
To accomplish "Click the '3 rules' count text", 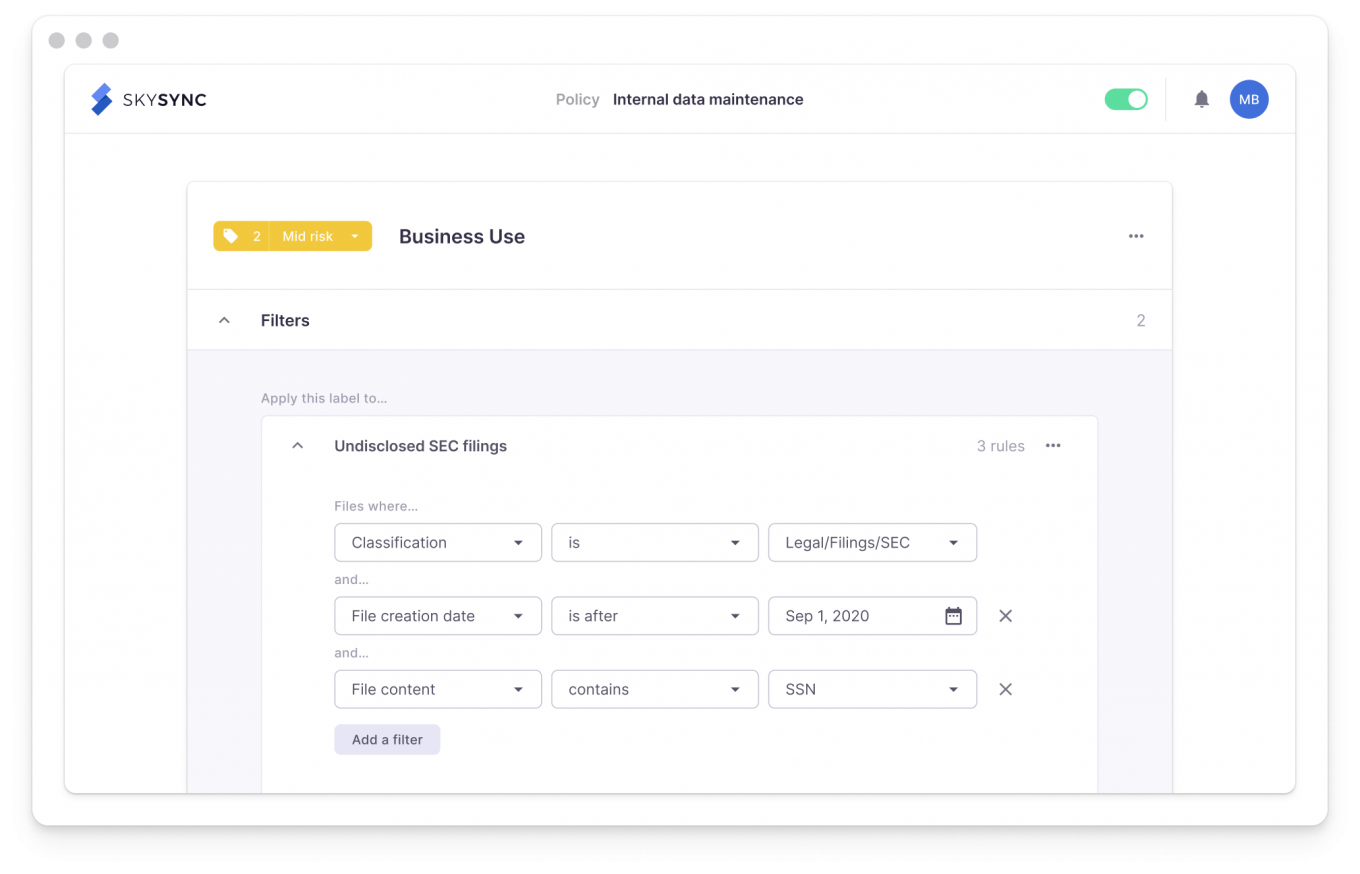I will [x=1000, y=446].
